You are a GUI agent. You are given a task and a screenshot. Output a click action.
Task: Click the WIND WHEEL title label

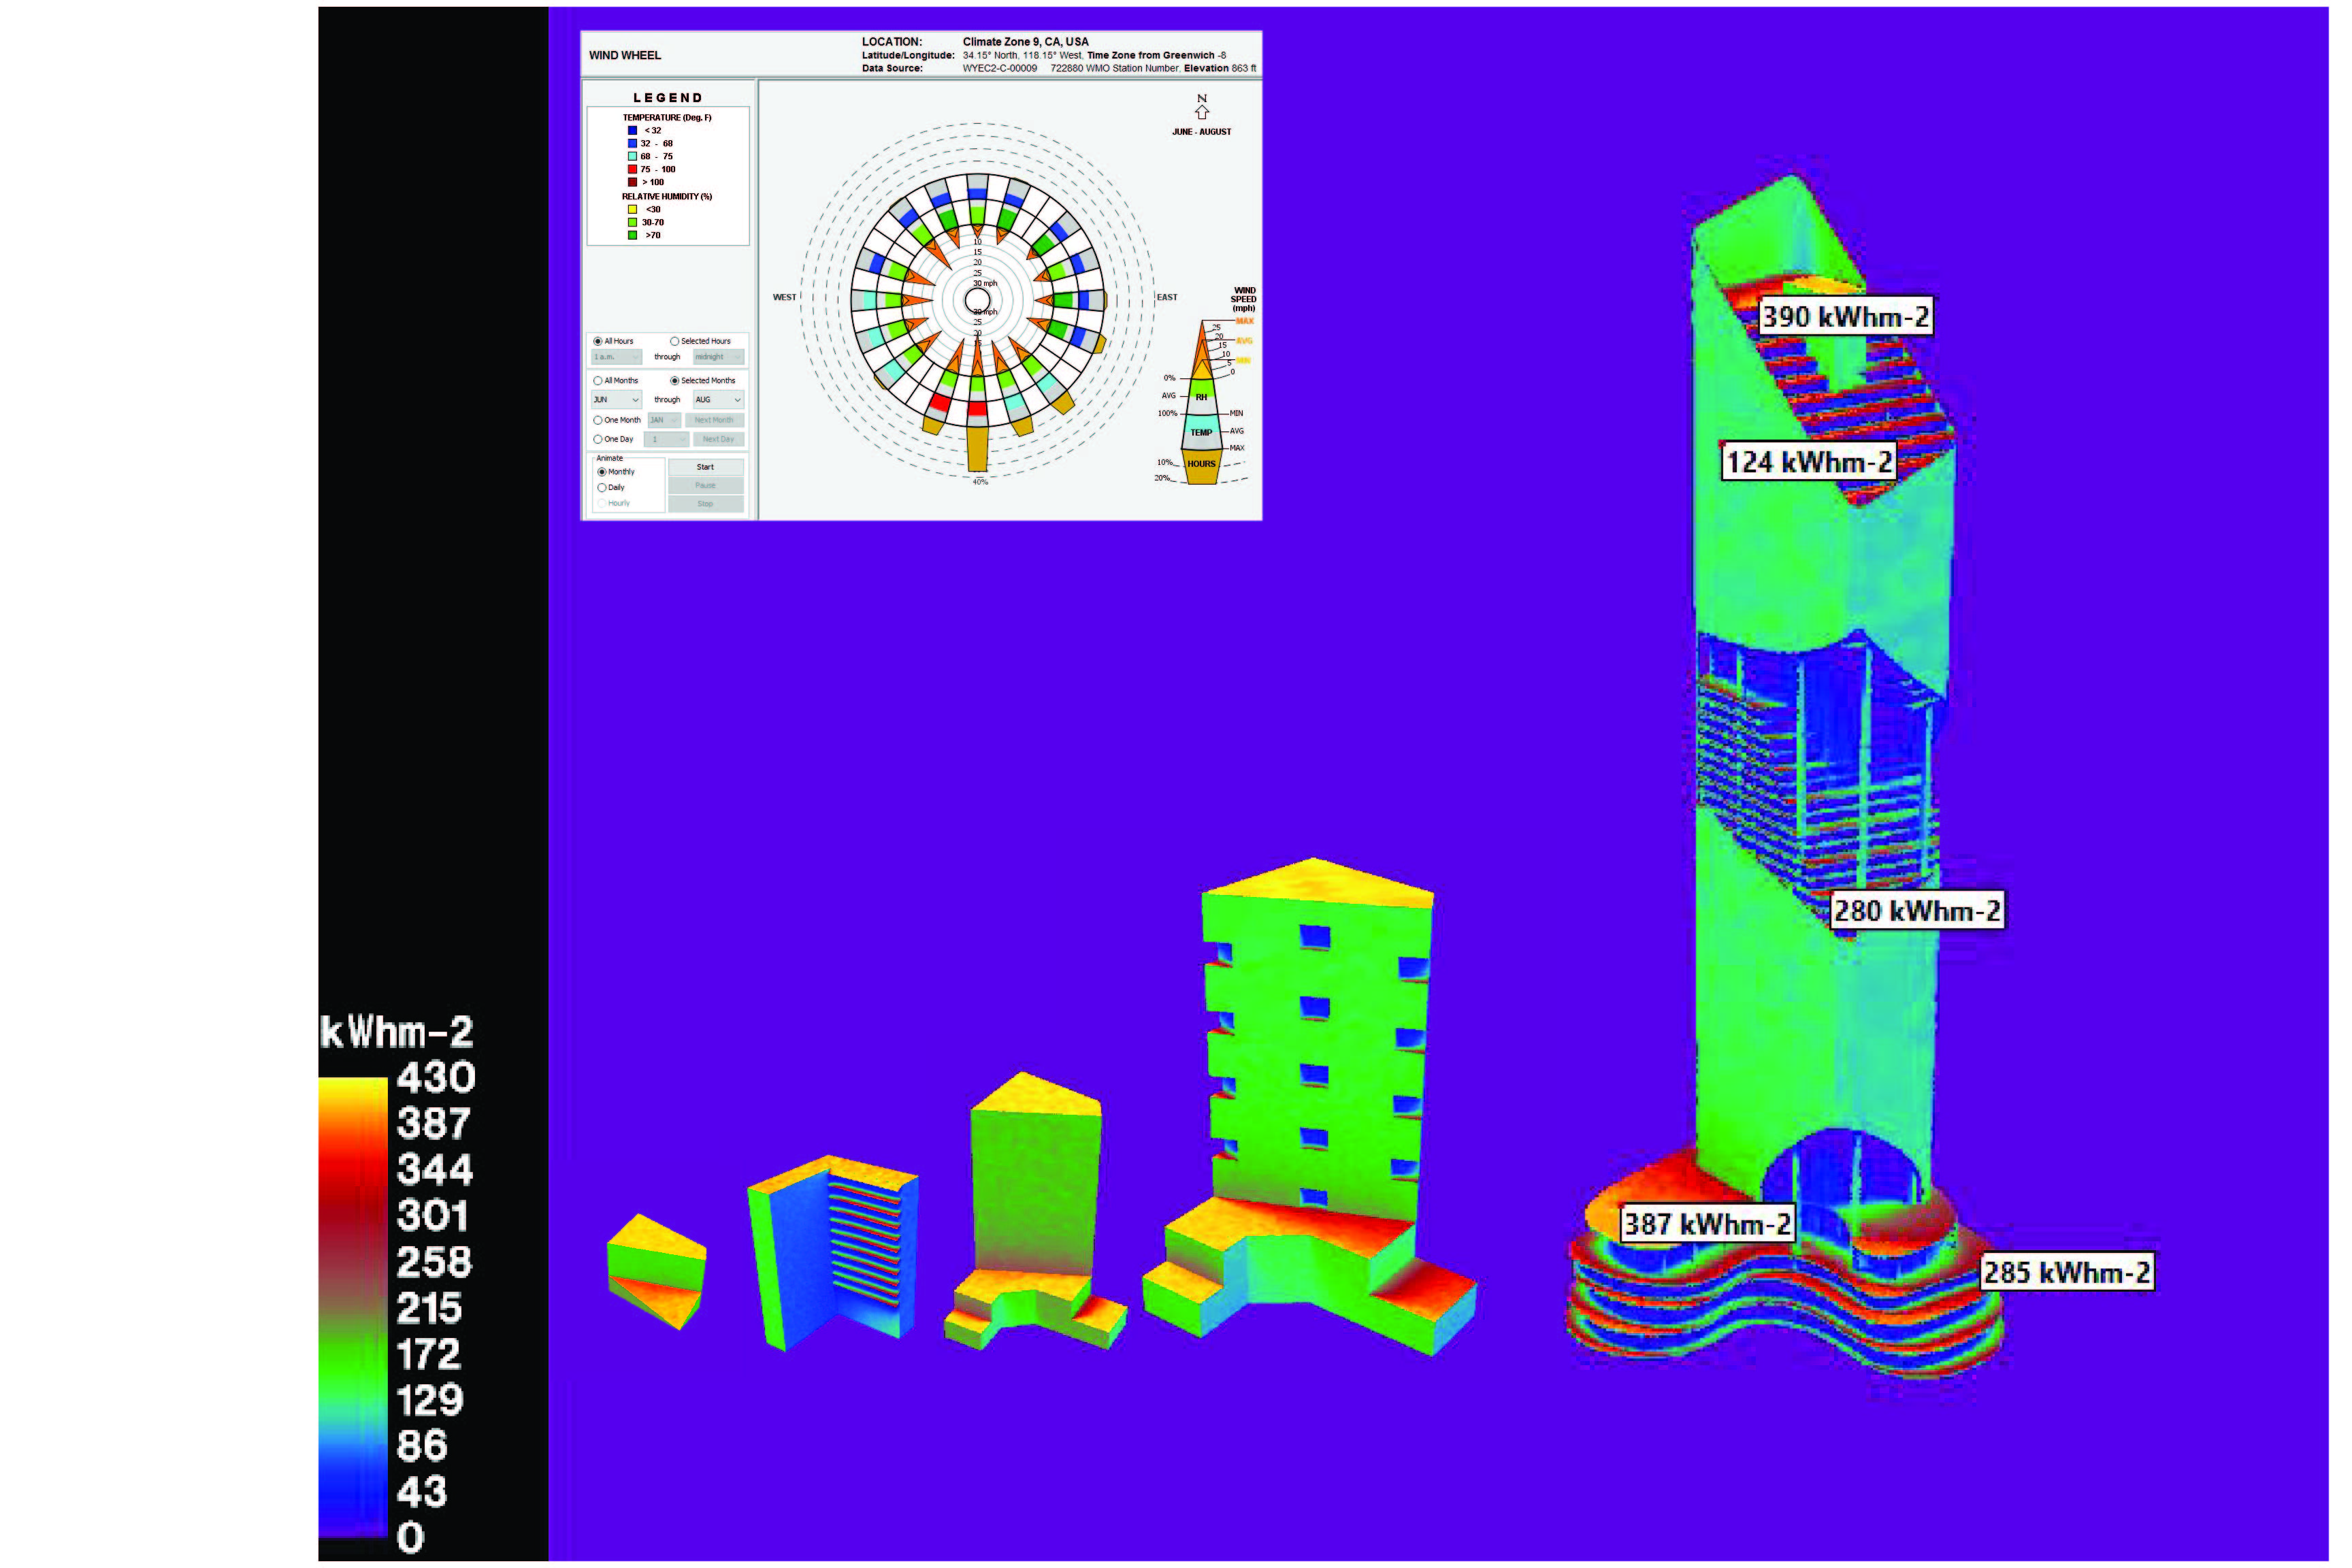click(625, 55)
